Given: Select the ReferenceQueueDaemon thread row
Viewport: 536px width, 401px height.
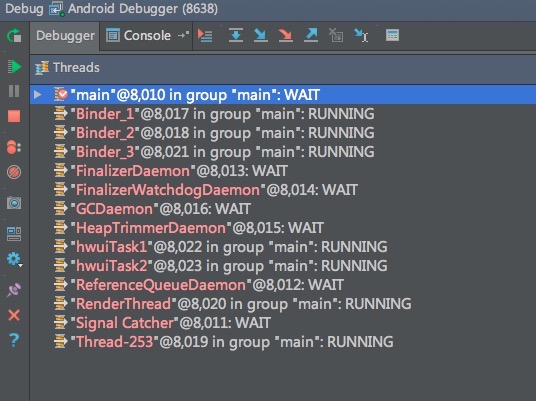Looking at the screenshot, I should (x=283, y=285).
